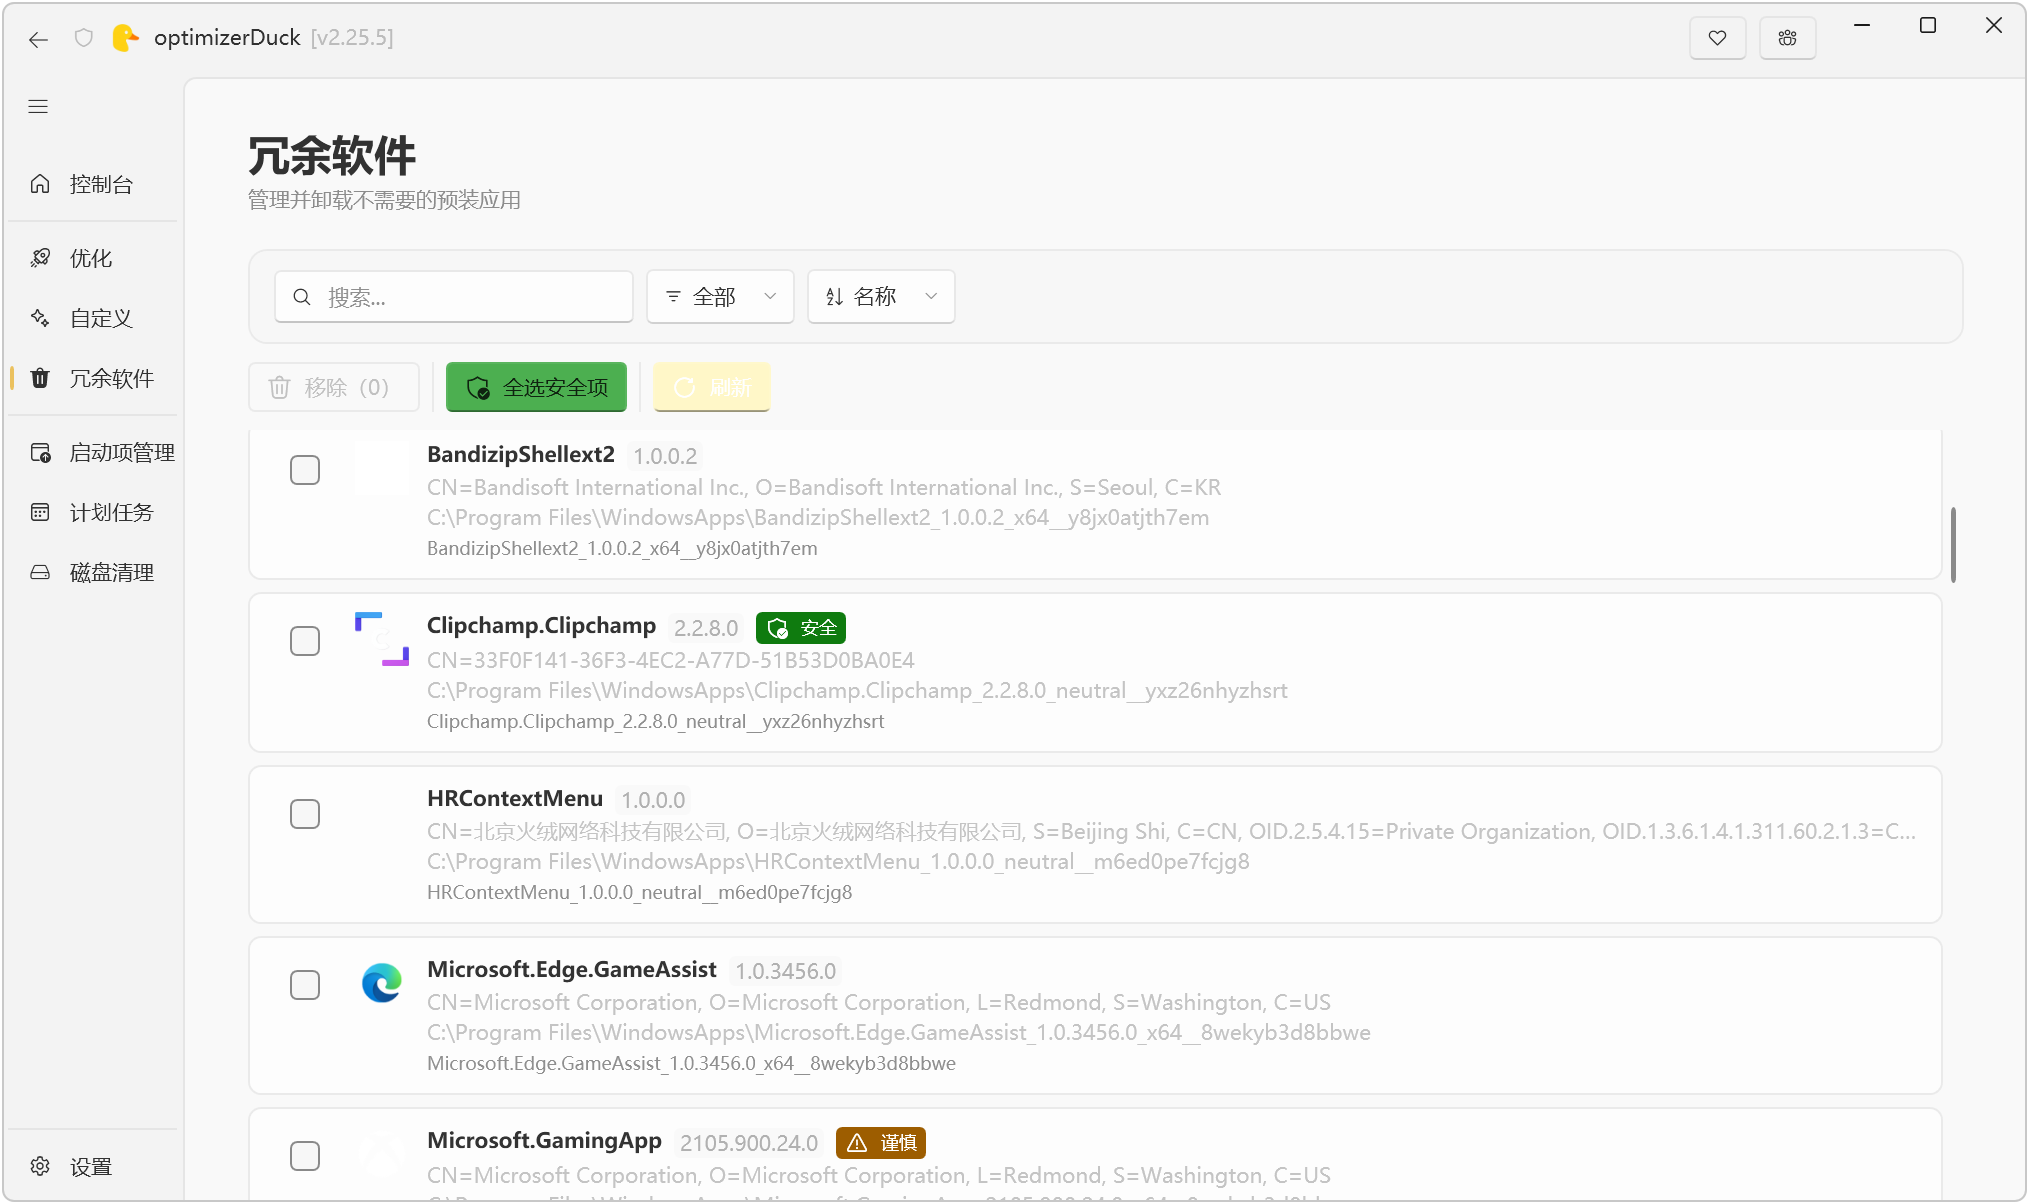Click Clipchamp publisher CN text
The width and height of the screenshot is (2028, 1204).
tap(671, 660)
